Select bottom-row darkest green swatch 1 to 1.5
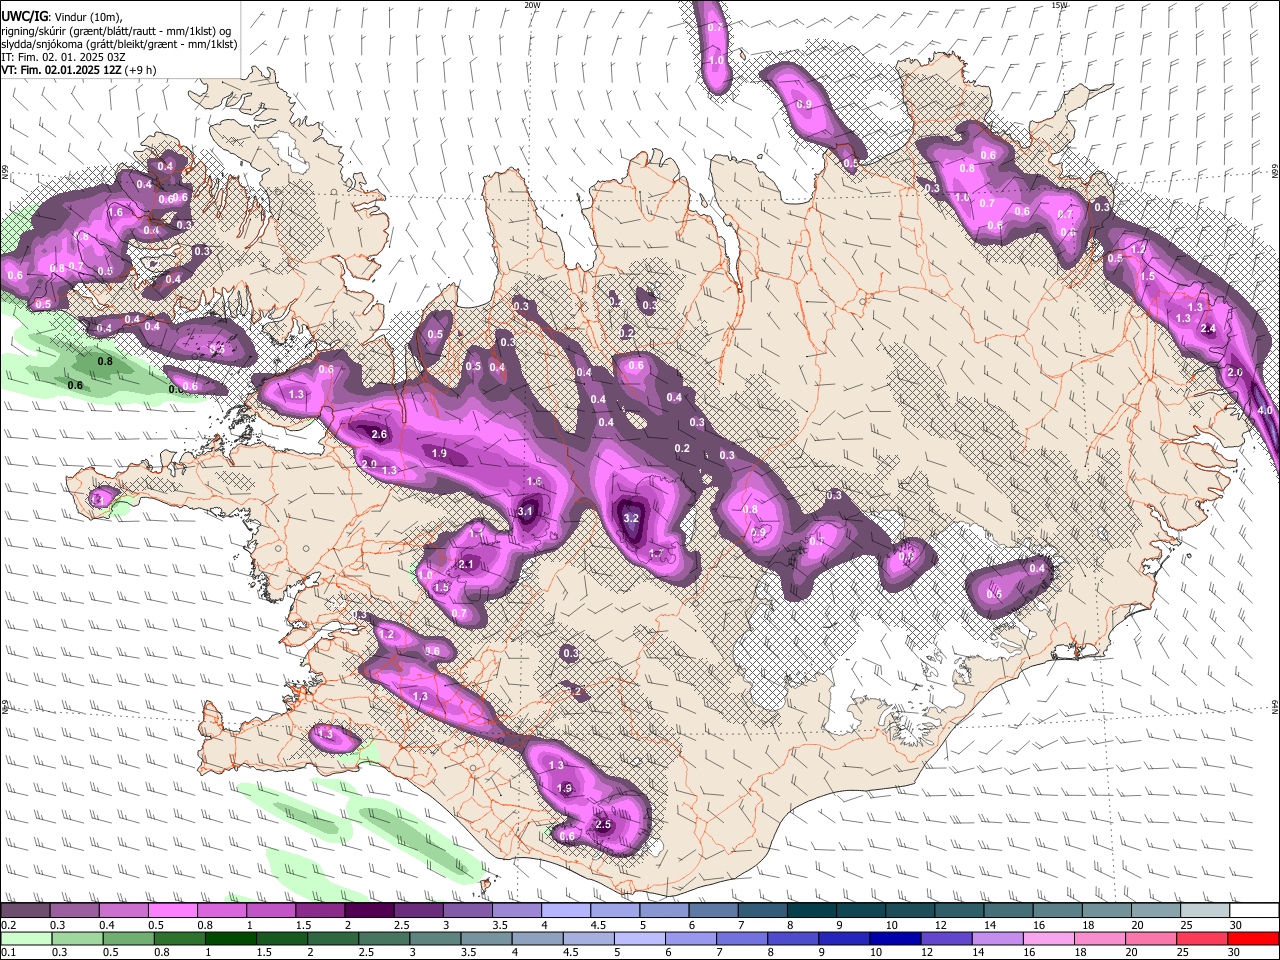1280x960 pixels. pyautogui.click(x=230, y=938)
